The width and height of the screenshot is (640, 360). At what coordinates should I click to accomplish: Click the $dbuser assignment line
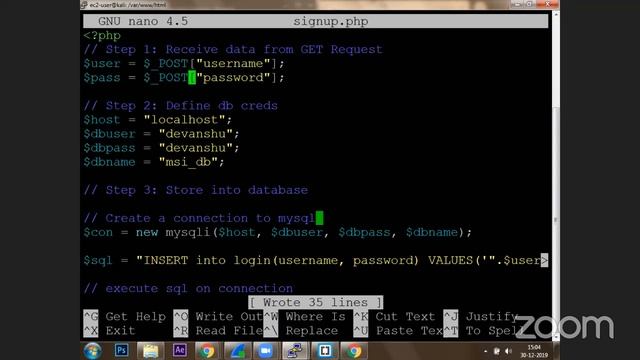[162, 134]
